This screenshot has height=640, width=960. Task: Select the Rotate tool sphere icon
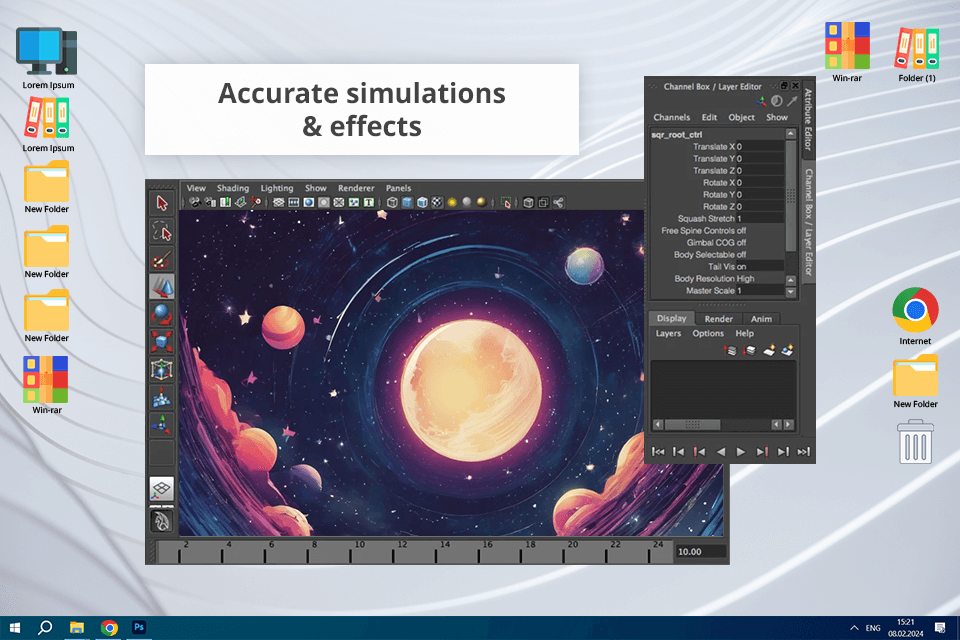[162, 314]
